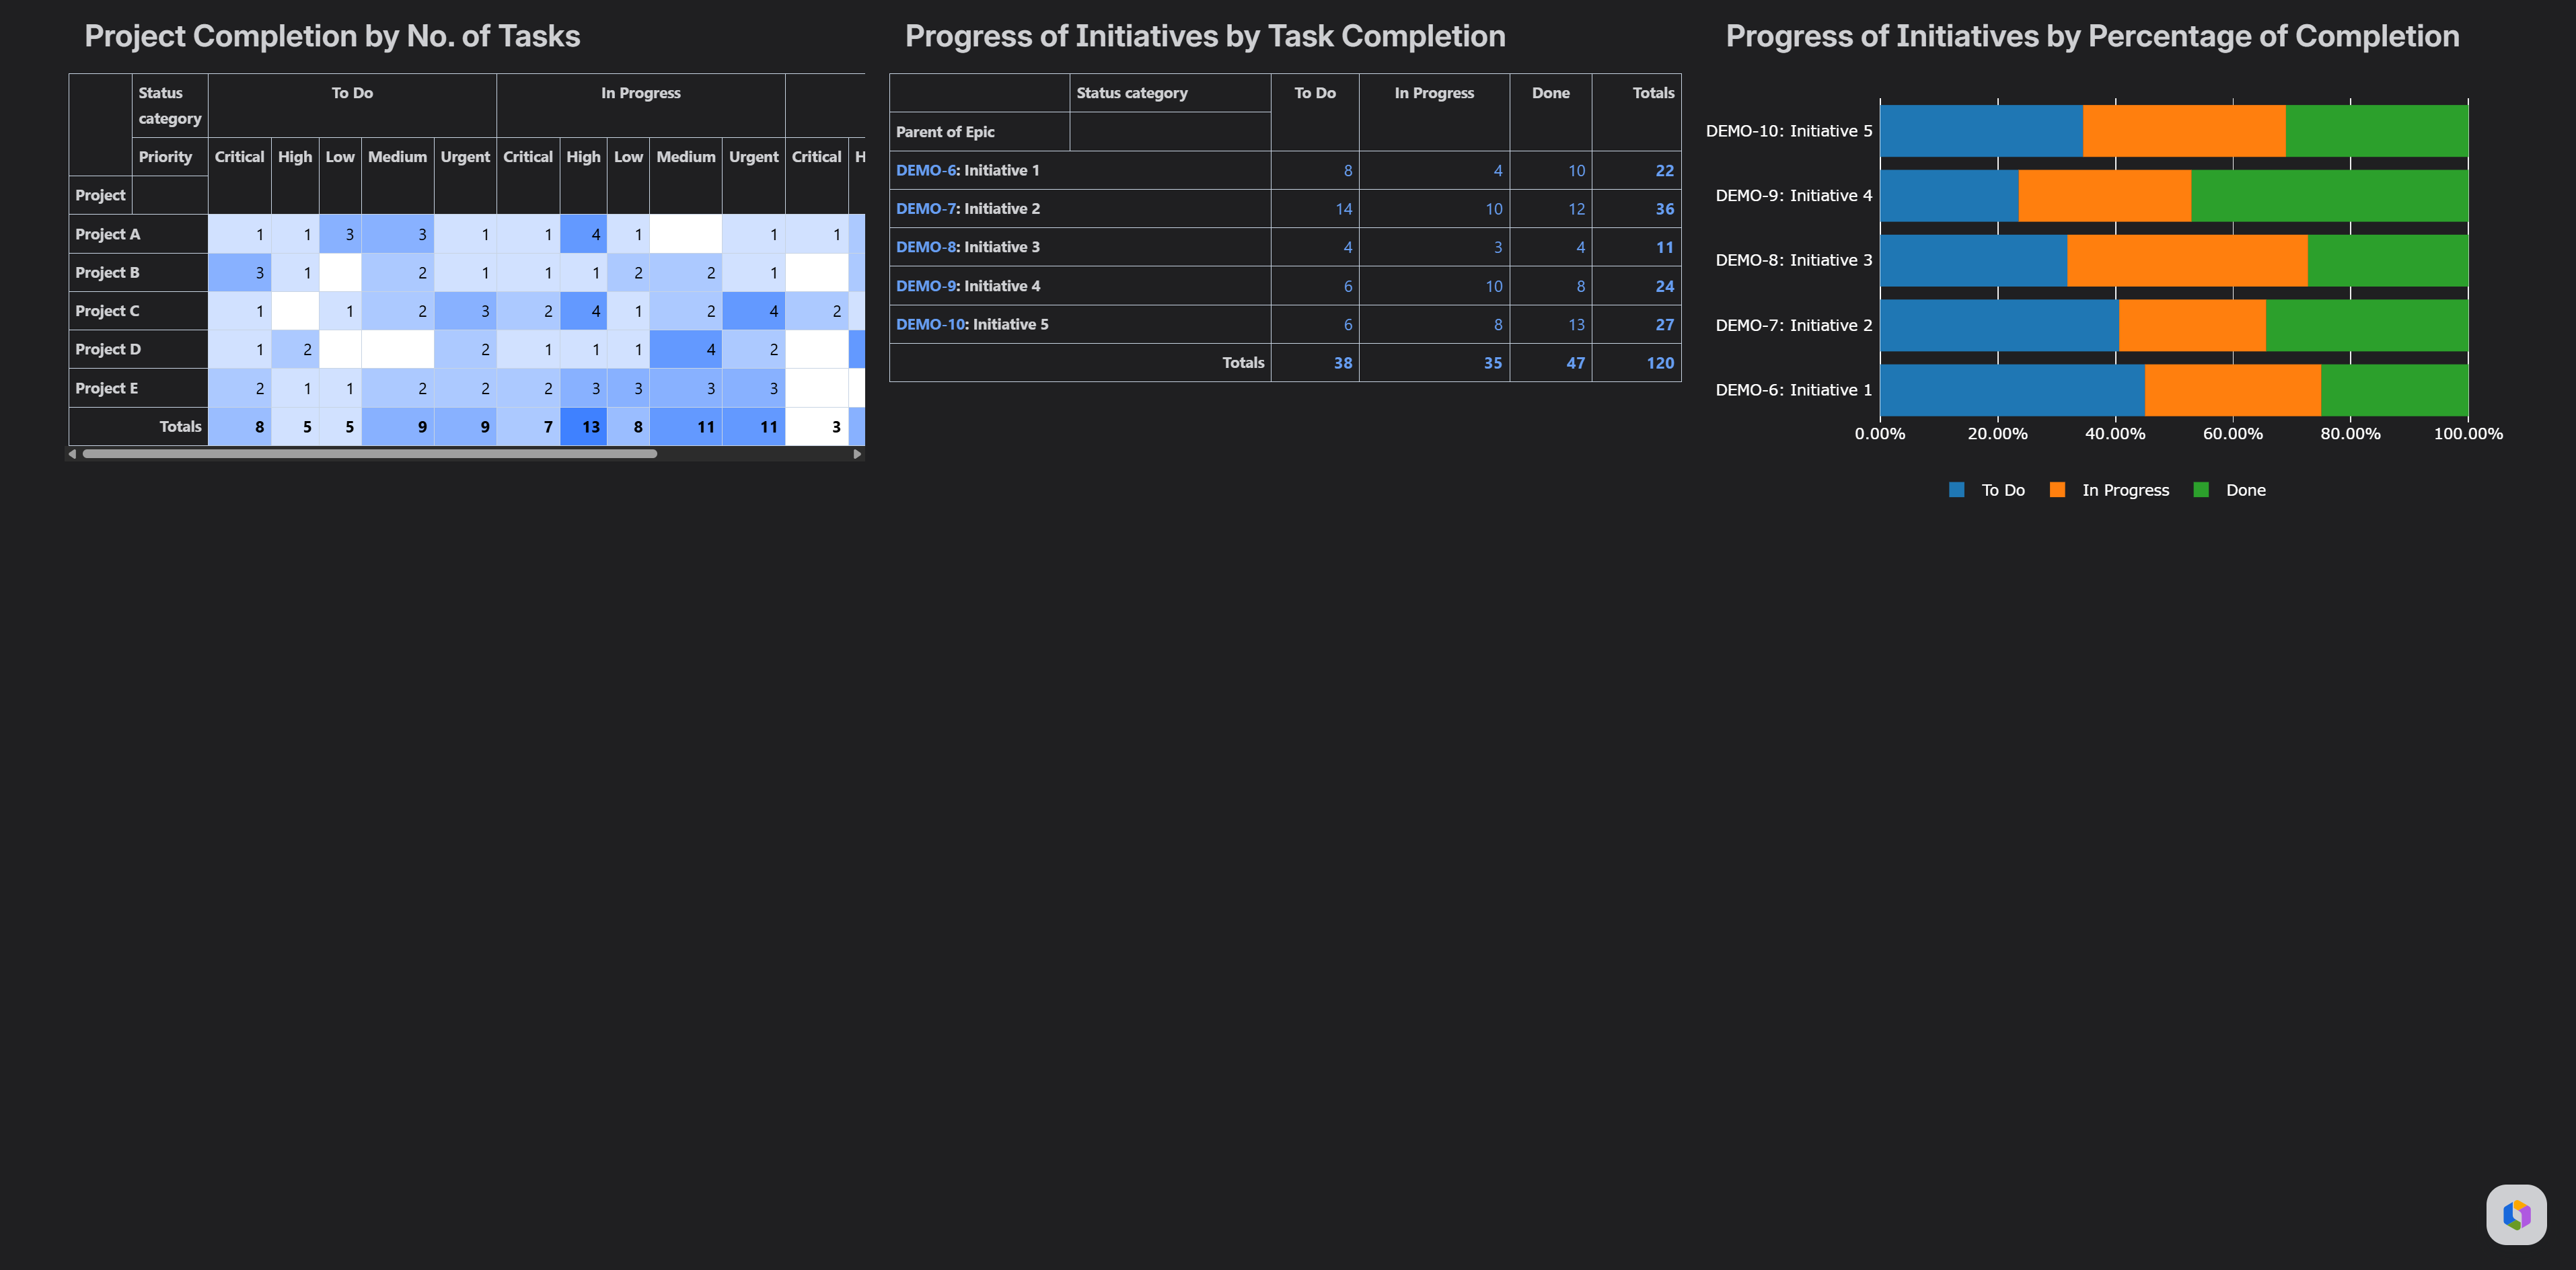Click the Project A row header
This screenshot has height=1270, width=2576.
tap(138, 234)
